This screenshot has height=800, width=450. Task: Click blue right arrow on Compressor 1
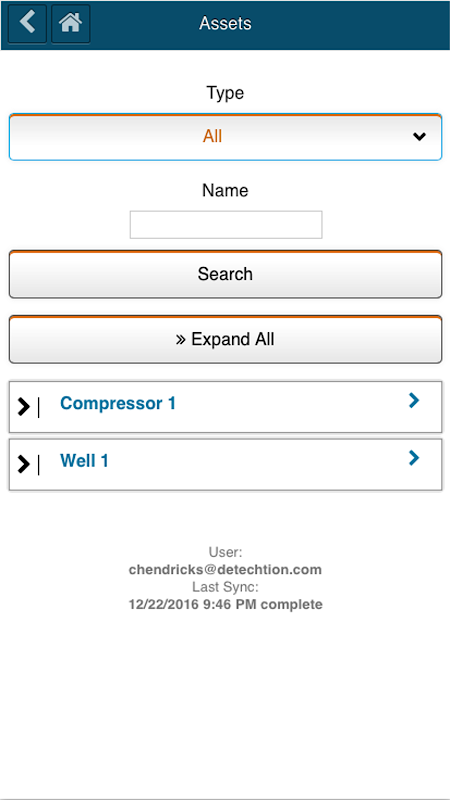pos(414,401)
